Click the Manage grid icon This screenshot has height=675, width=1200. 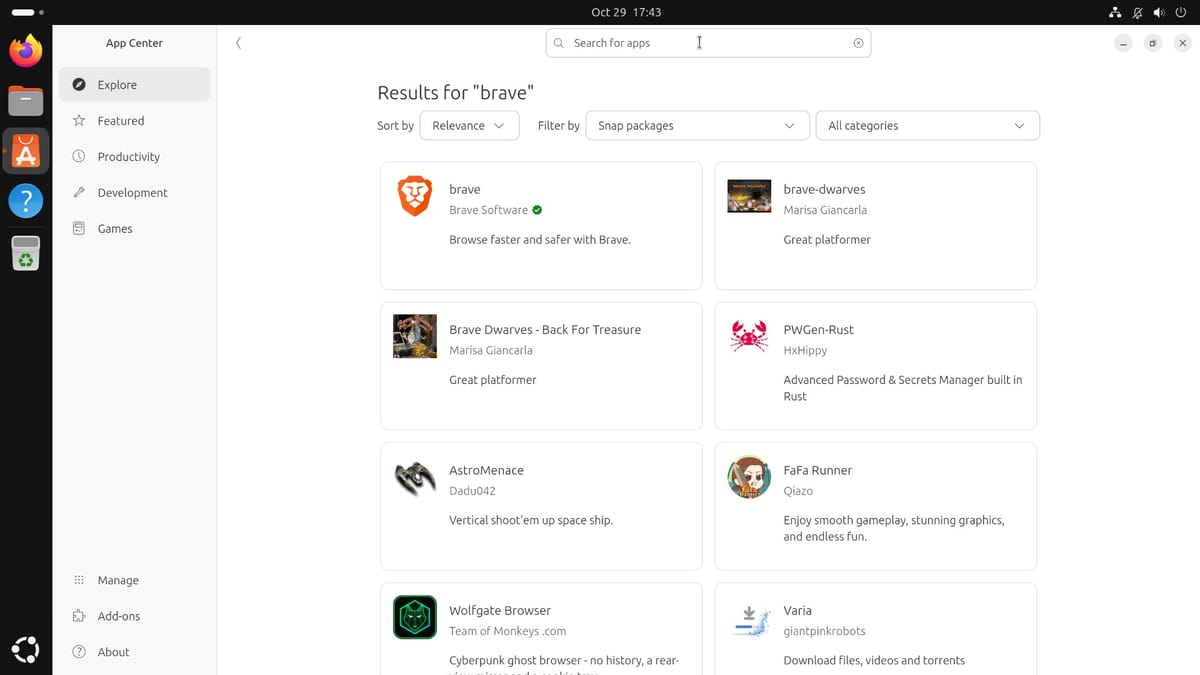coord(79,580)
